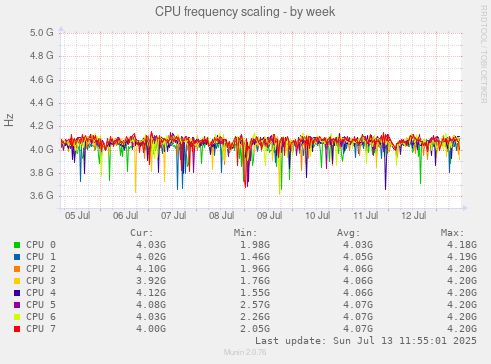
Task: Click the '4.4 G' y-axis label
Action: coord(41,102)
